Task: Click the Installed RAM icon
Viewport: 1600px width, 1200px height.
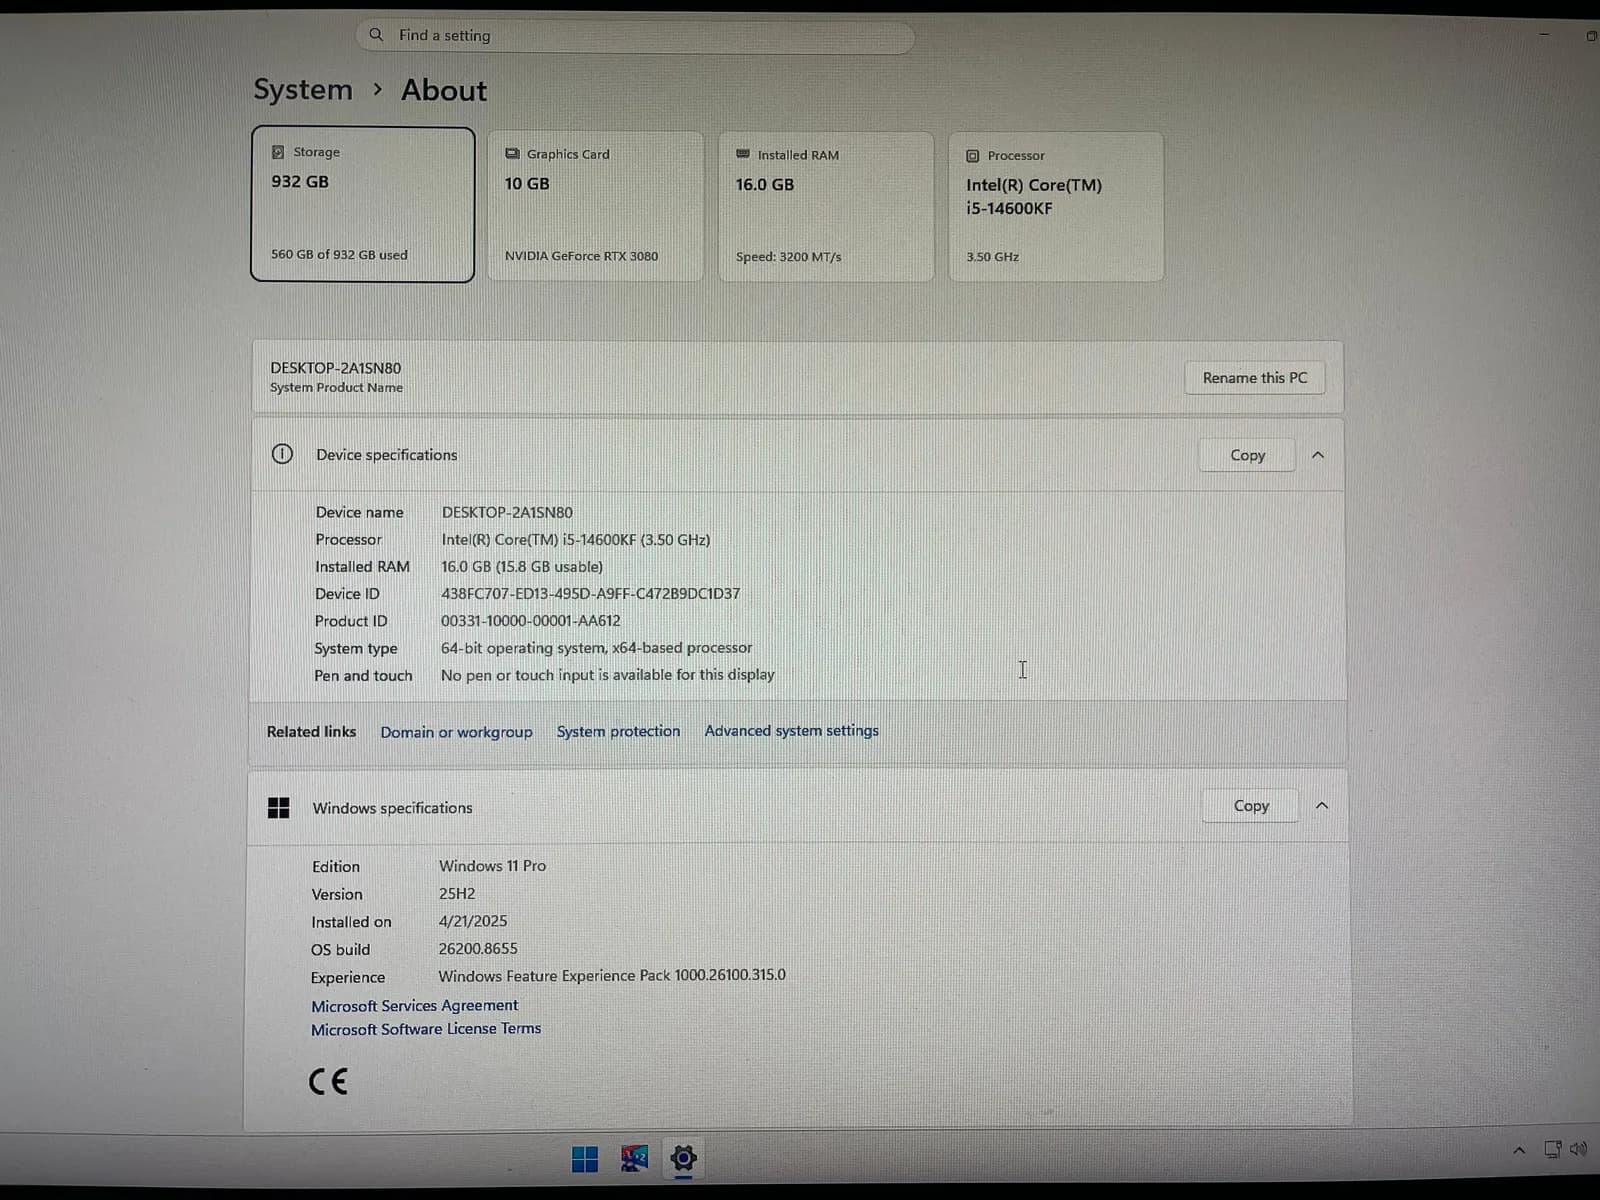Action: tap(743, 154)
